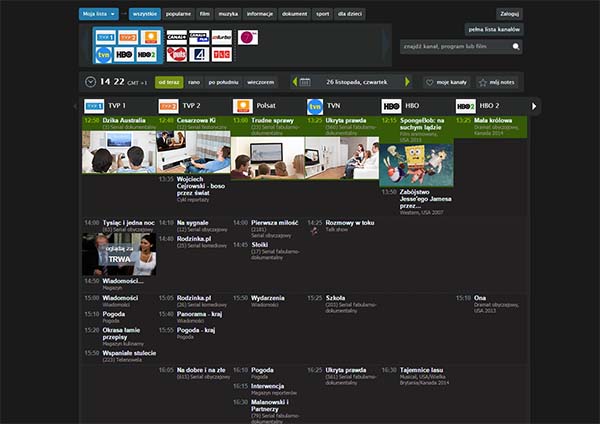
Task: Select the popularne category tab
Action: coord(178,14)
